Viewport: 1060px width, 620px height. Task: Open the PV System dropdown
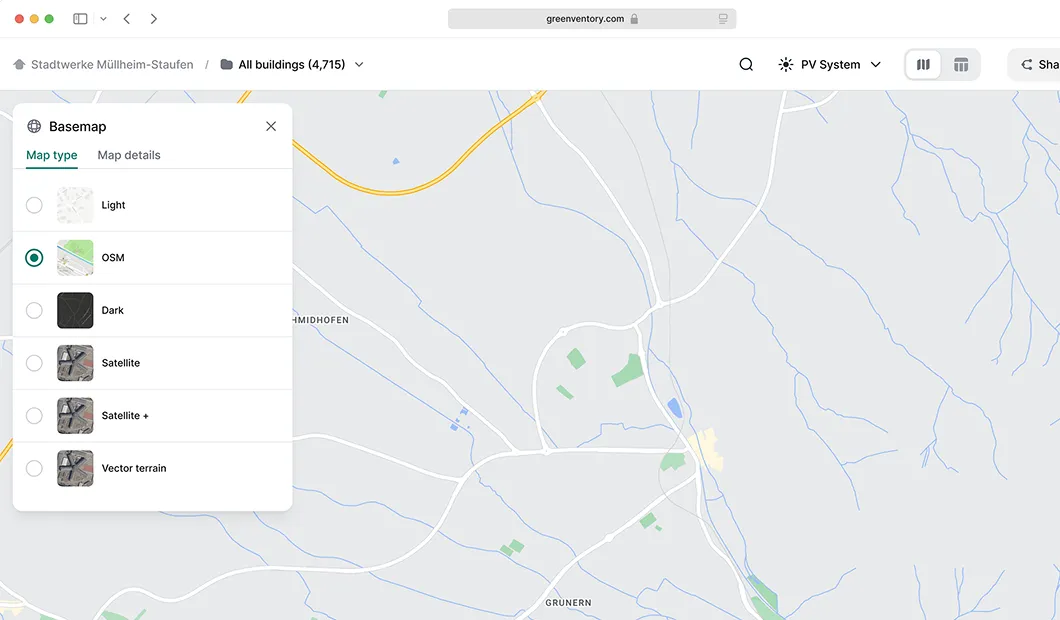click(x=876, y=63)
